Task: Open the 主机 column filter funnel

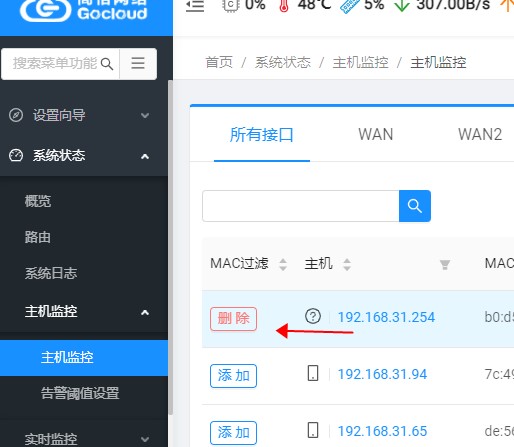Action: tap(445, 265)
